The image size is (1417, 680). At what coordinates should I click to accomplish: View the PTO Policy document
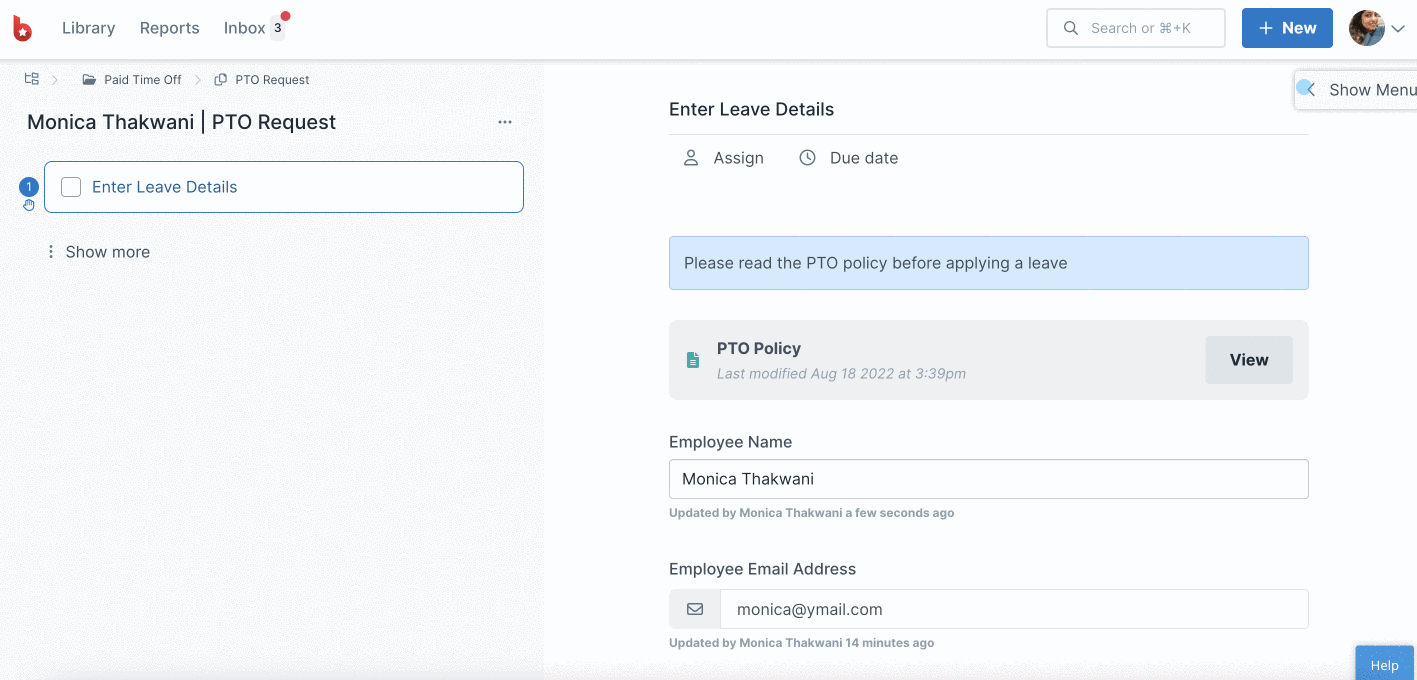tap(1249, 360)
